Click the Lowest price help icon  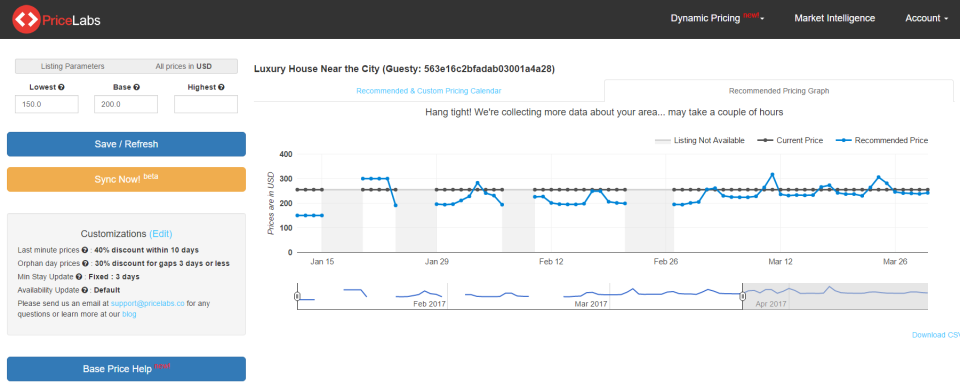[61, 88]
